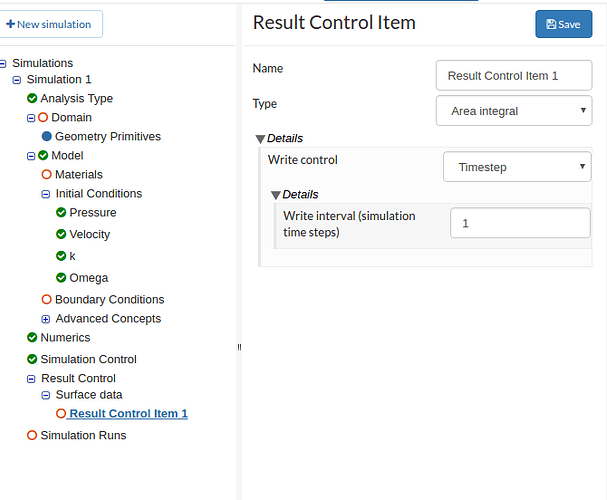
Task: Expand the Advanced Concepts node
Action: [46, 319]
